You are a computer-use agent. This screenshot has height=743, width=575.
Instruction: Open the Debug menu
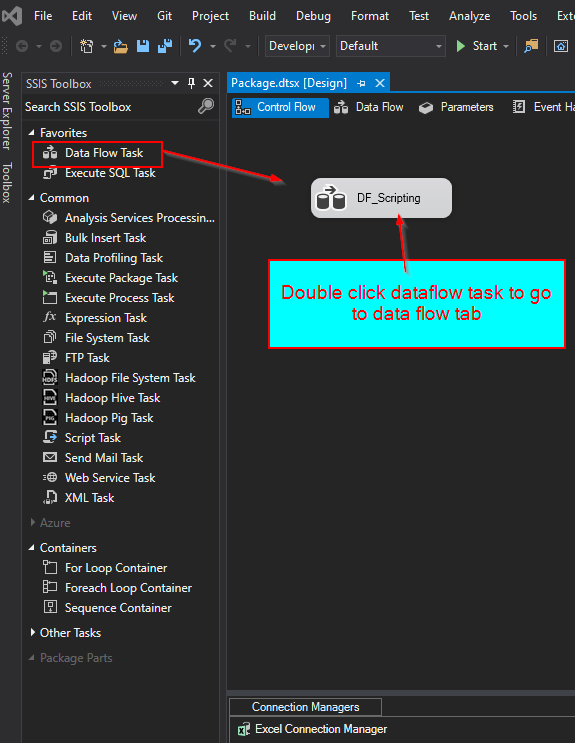(x=313, y=16)
